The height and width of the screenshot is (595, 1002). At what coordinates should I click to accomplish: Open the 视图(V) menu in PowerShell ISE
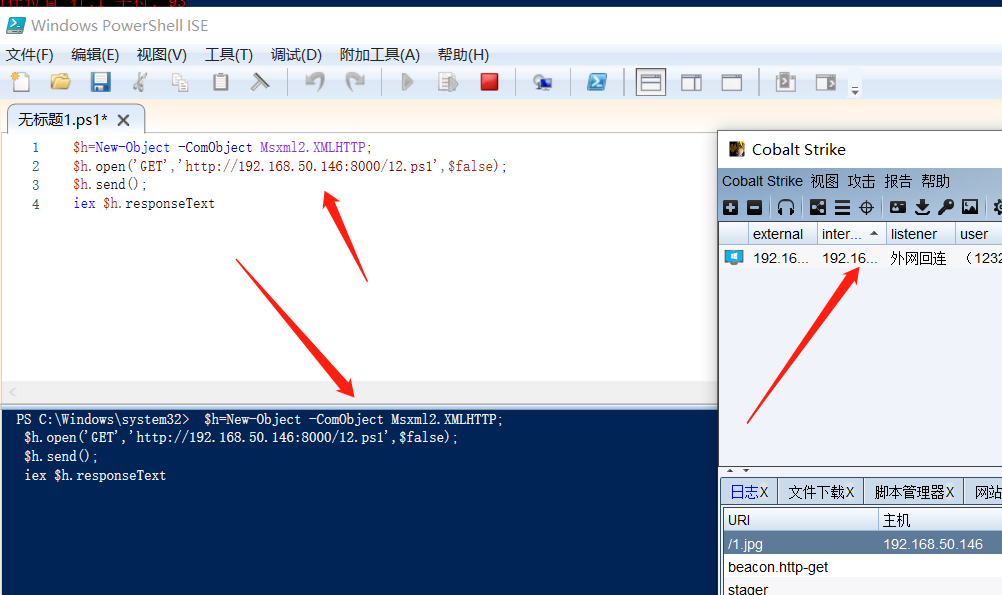coord(161,55)
